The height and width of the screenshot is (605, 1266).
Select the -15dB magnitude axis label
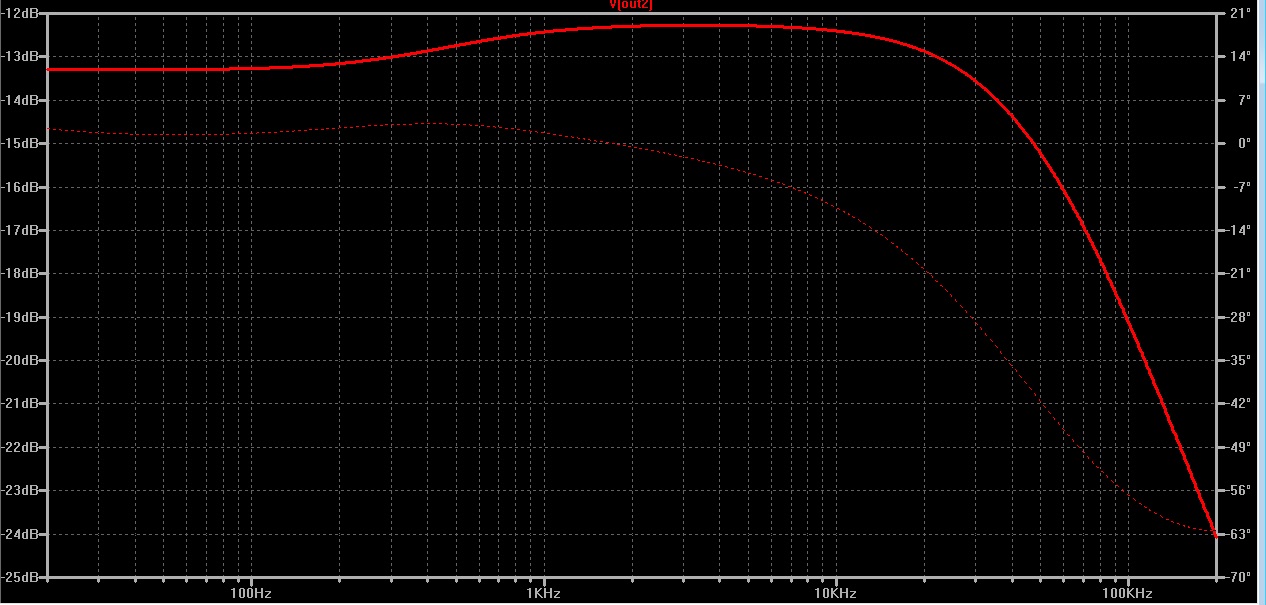[x=20, y=143]
